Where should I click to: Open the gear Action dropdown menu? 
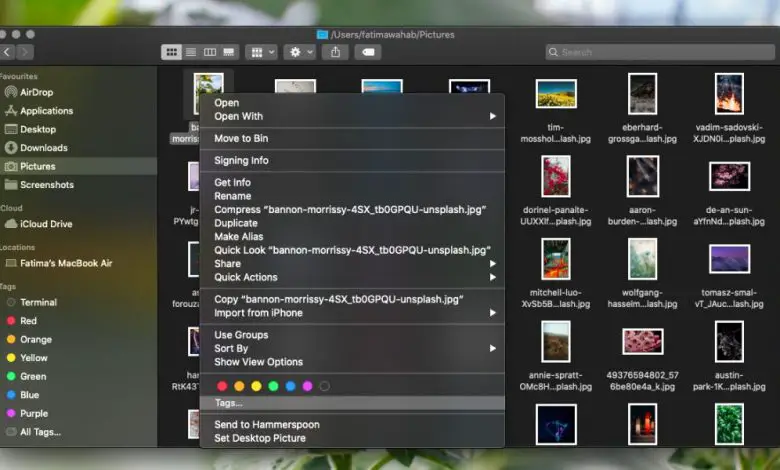pos(299,51)
